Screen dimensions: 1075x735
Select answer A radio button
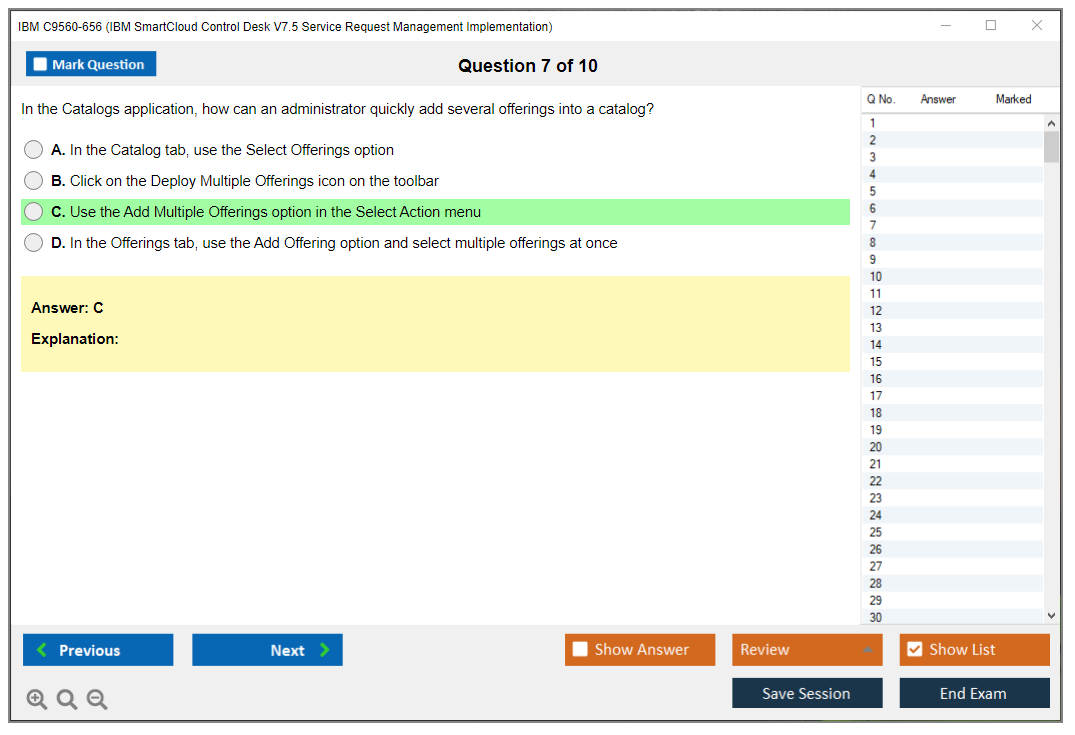pos(34,150)
